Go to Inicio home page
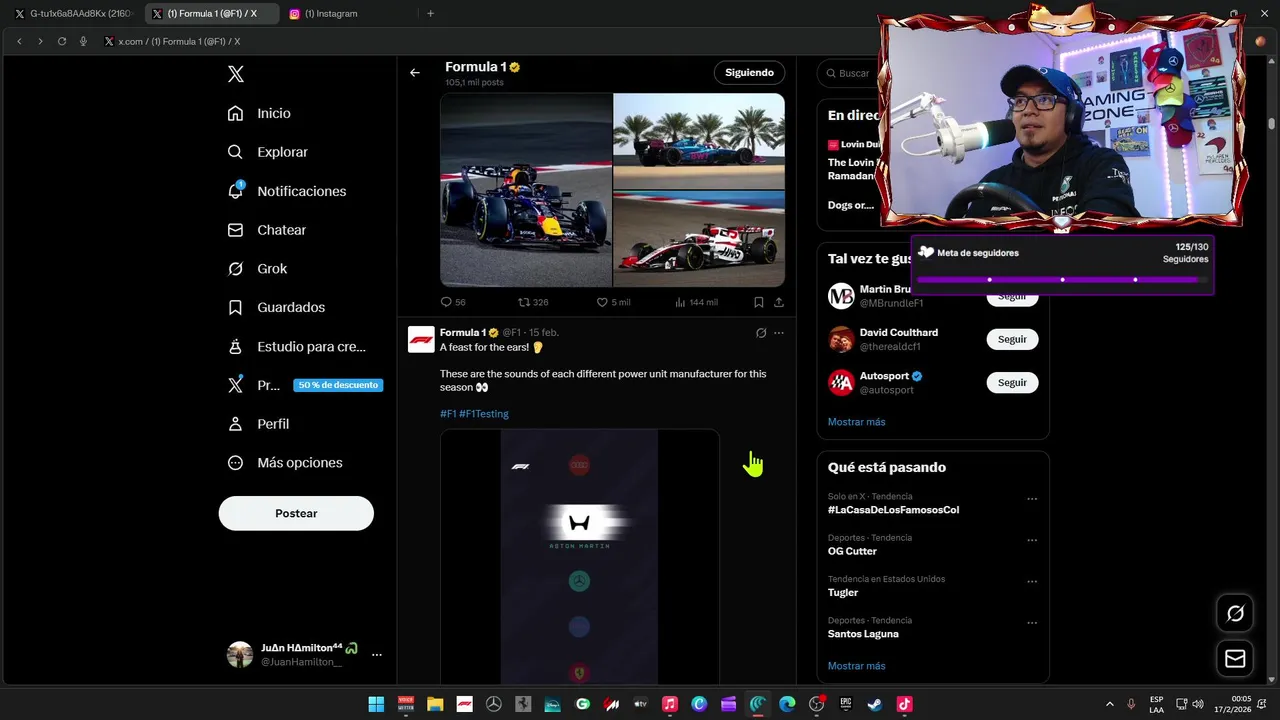Viewport: 1280px width, 720px height. pos(259,113)
